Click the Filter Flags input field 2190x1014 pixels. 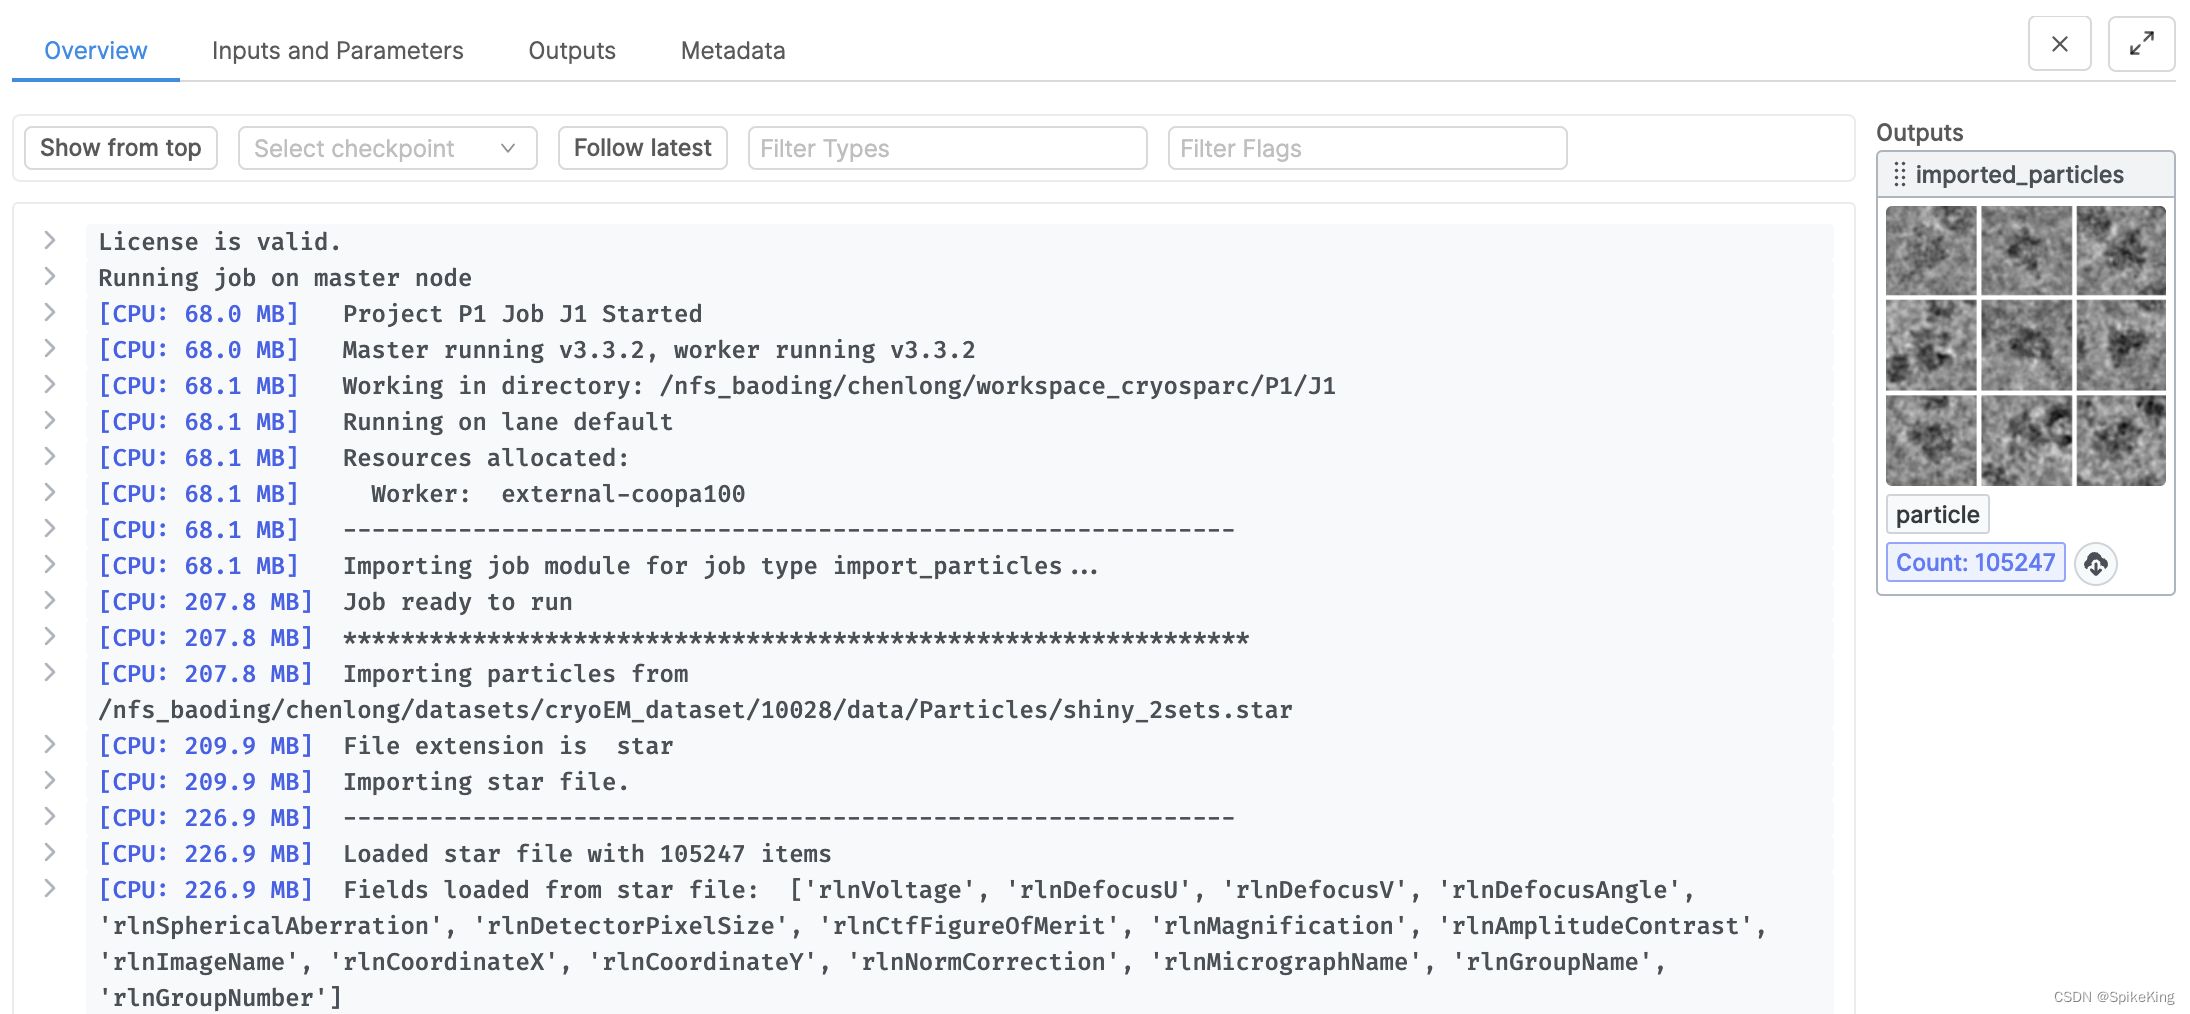(x=1367, y=148)
